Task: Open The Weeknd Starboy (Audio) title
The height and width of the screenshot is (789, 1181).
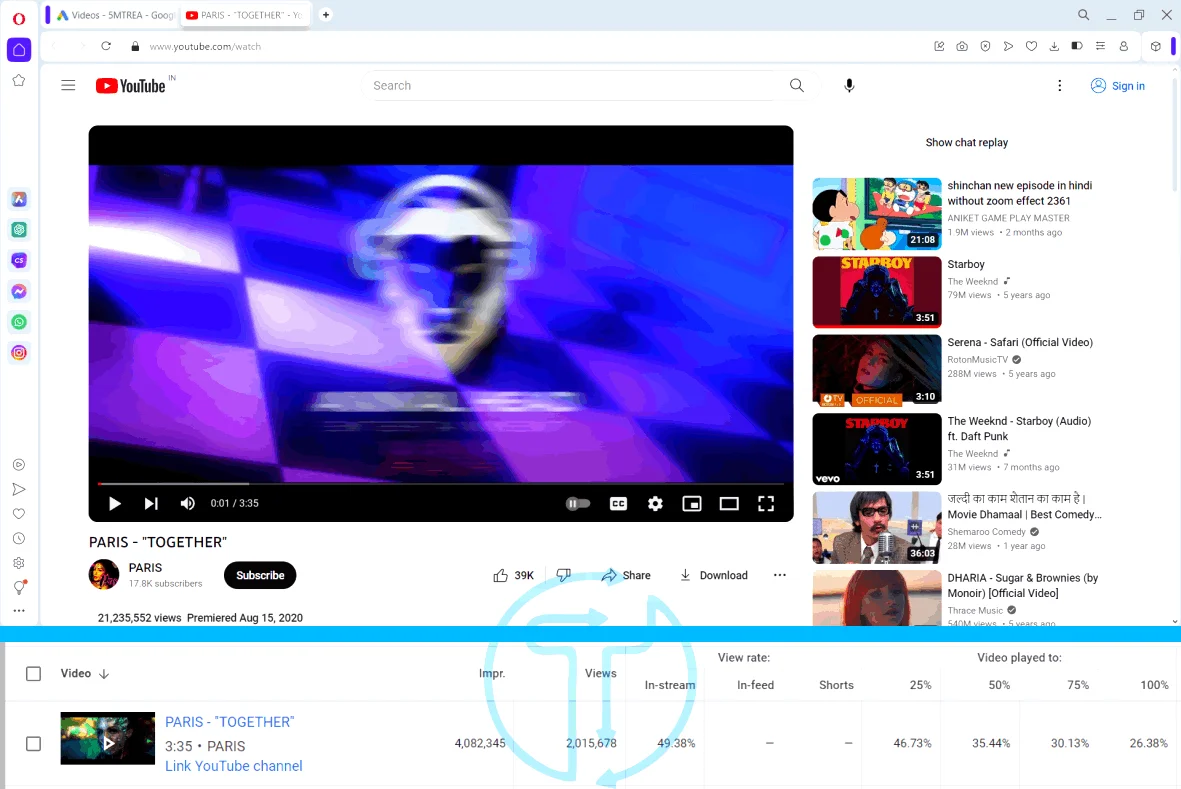Action: tap(1019, 428)
